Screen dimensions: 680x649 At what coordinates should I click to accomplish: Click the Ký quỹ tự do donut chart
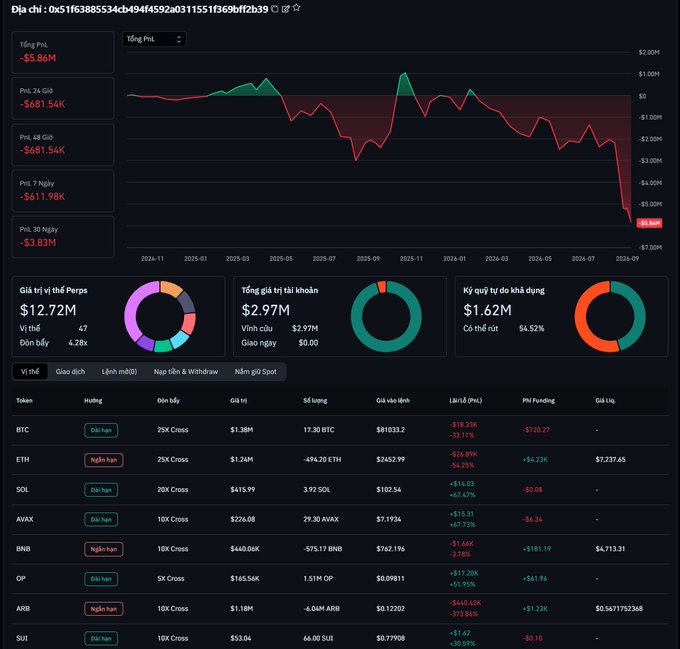[x=610, y=316]
